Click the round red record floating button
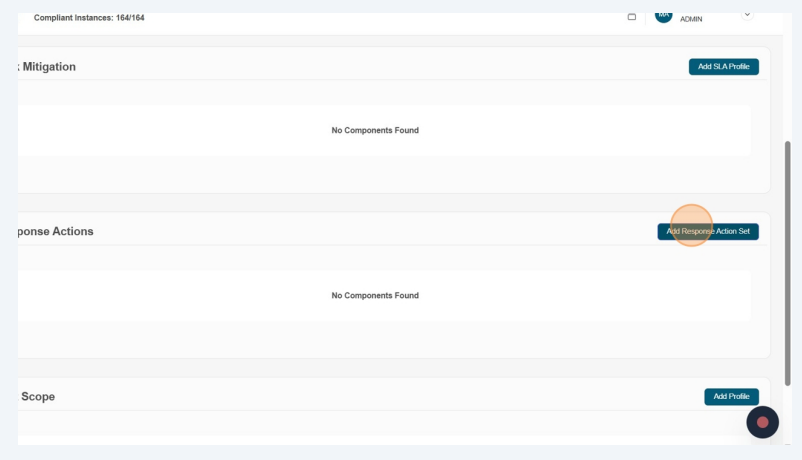 coord(762,422)
